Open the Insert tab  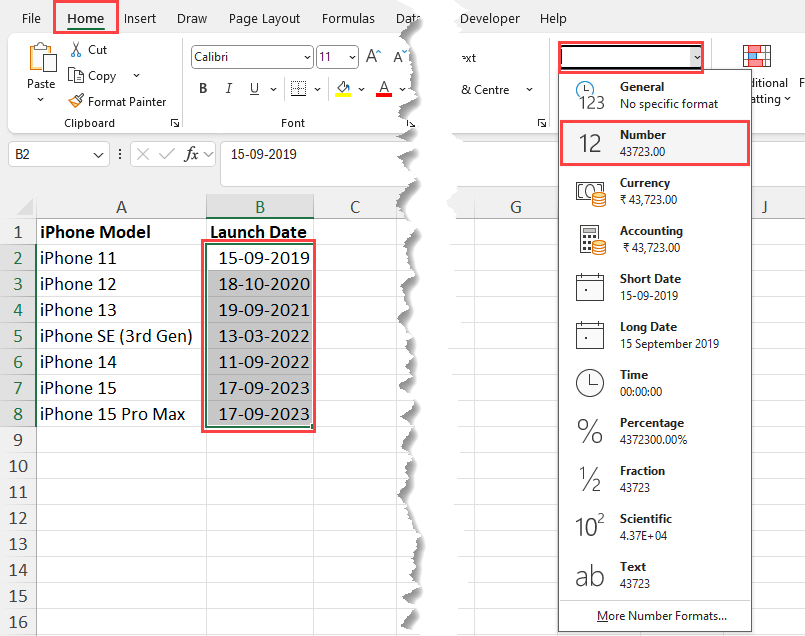140,18
